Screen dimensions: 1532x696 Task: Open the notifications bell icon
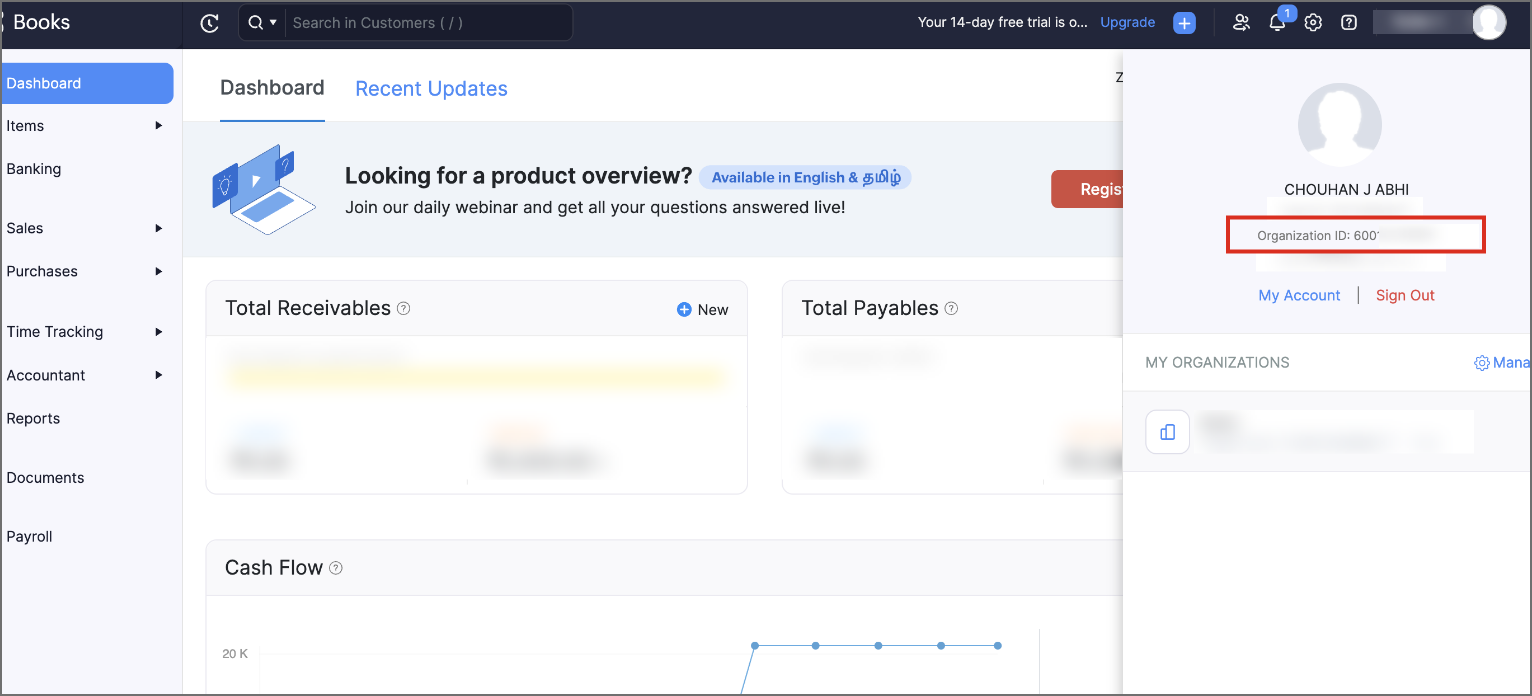tap(1277, 23)
